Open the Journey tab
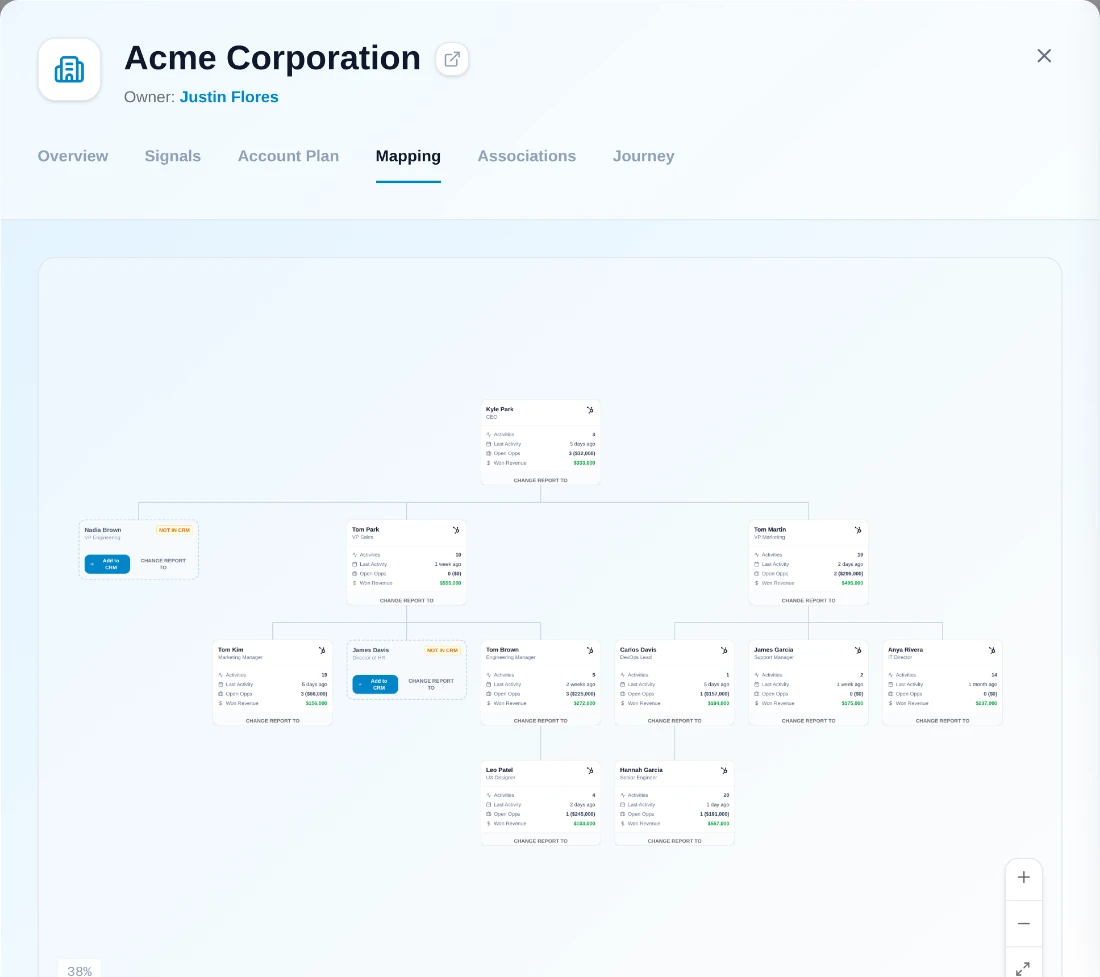 pyautogui.click(x=643, y=156)
